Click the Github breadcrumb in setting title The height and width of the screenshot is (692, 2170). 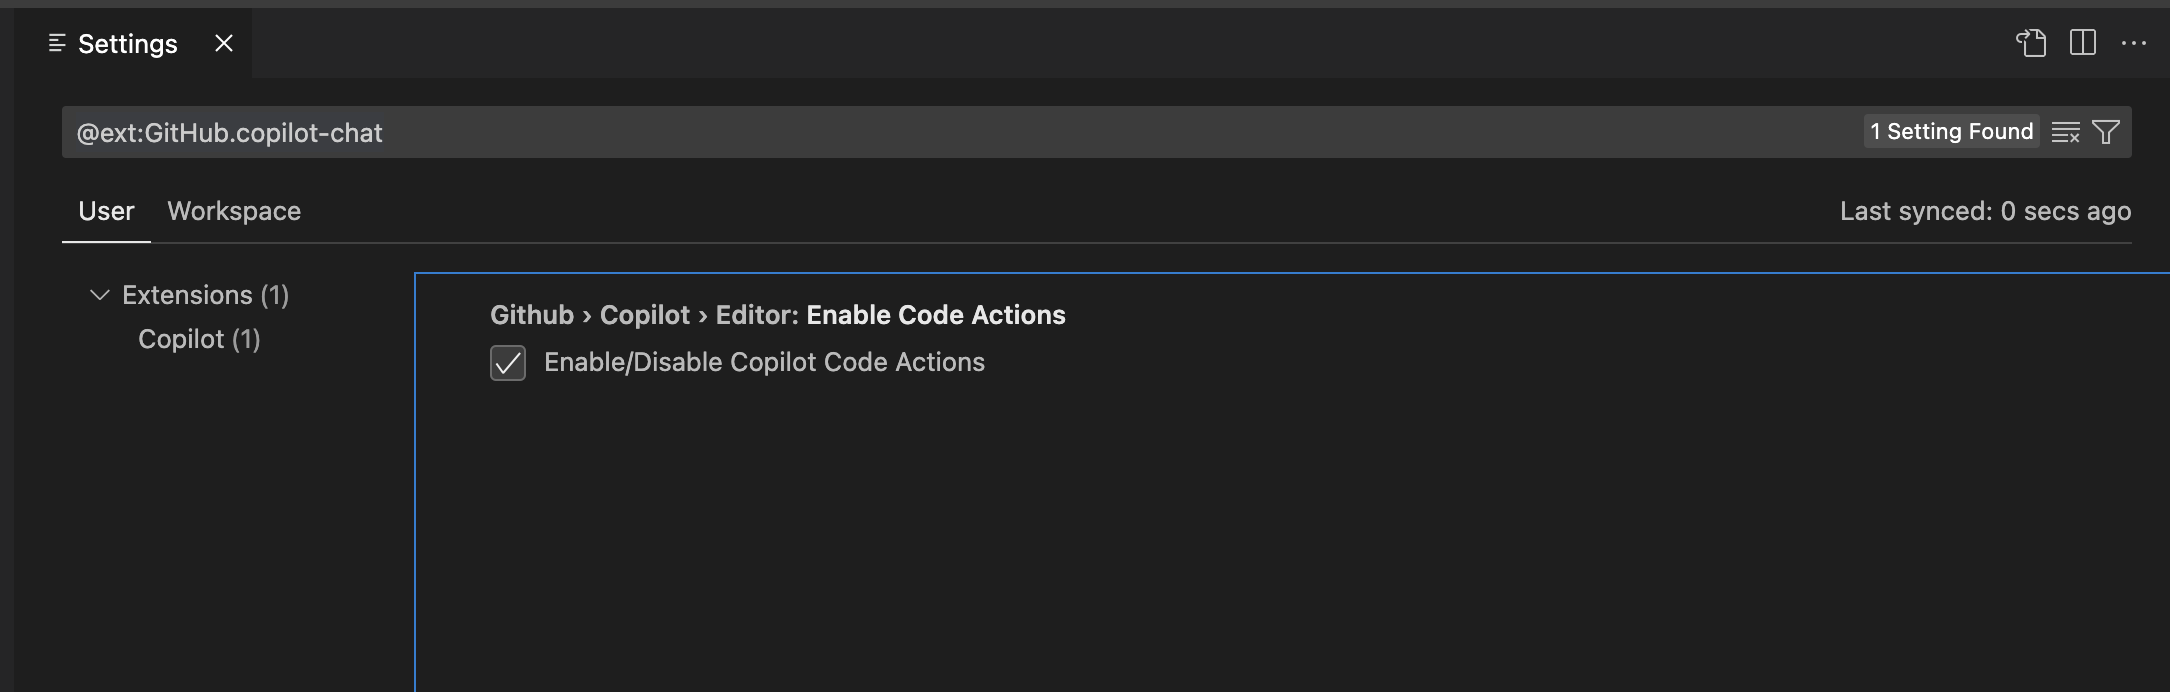[x=530, y=314]
